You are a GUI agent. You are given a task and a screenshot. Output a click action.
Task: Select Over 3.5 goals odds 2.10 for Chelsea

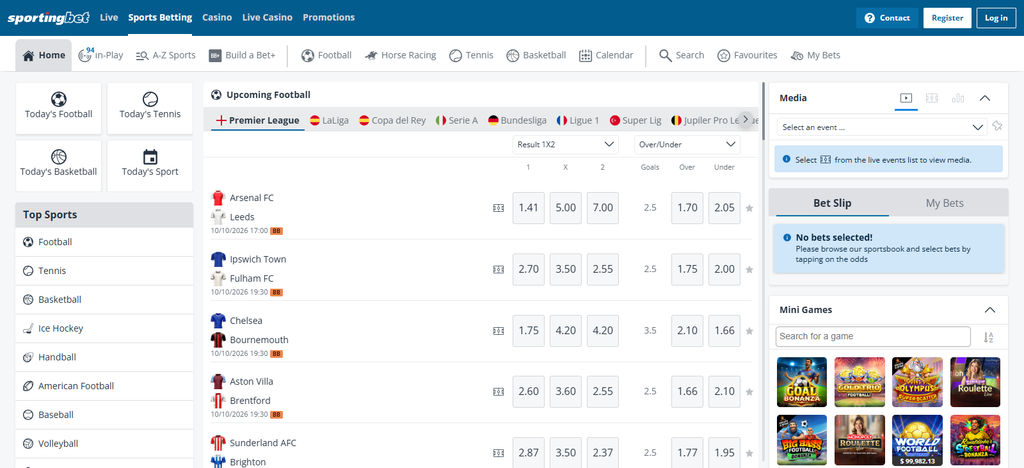point(687,331)
